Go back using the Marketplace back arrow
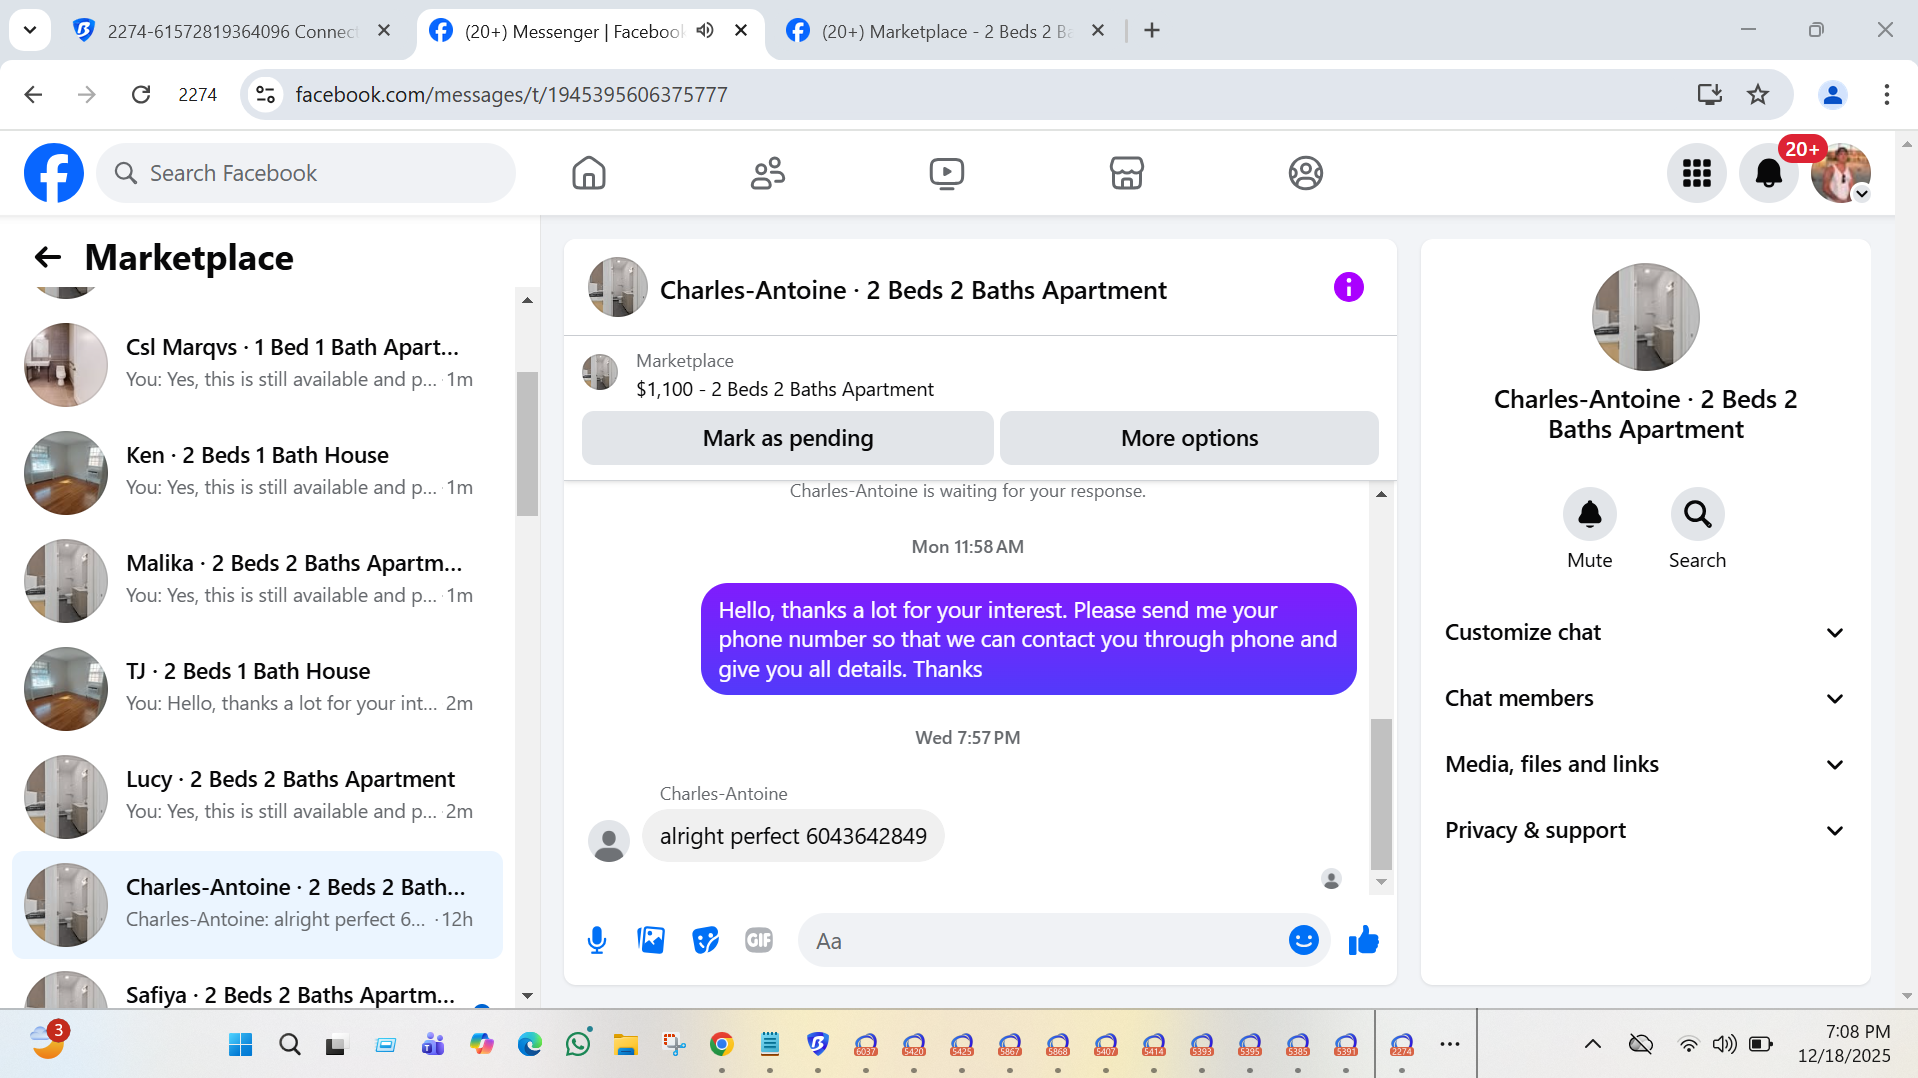Viewport: 1918px width, 1078px height. (48, 257)
